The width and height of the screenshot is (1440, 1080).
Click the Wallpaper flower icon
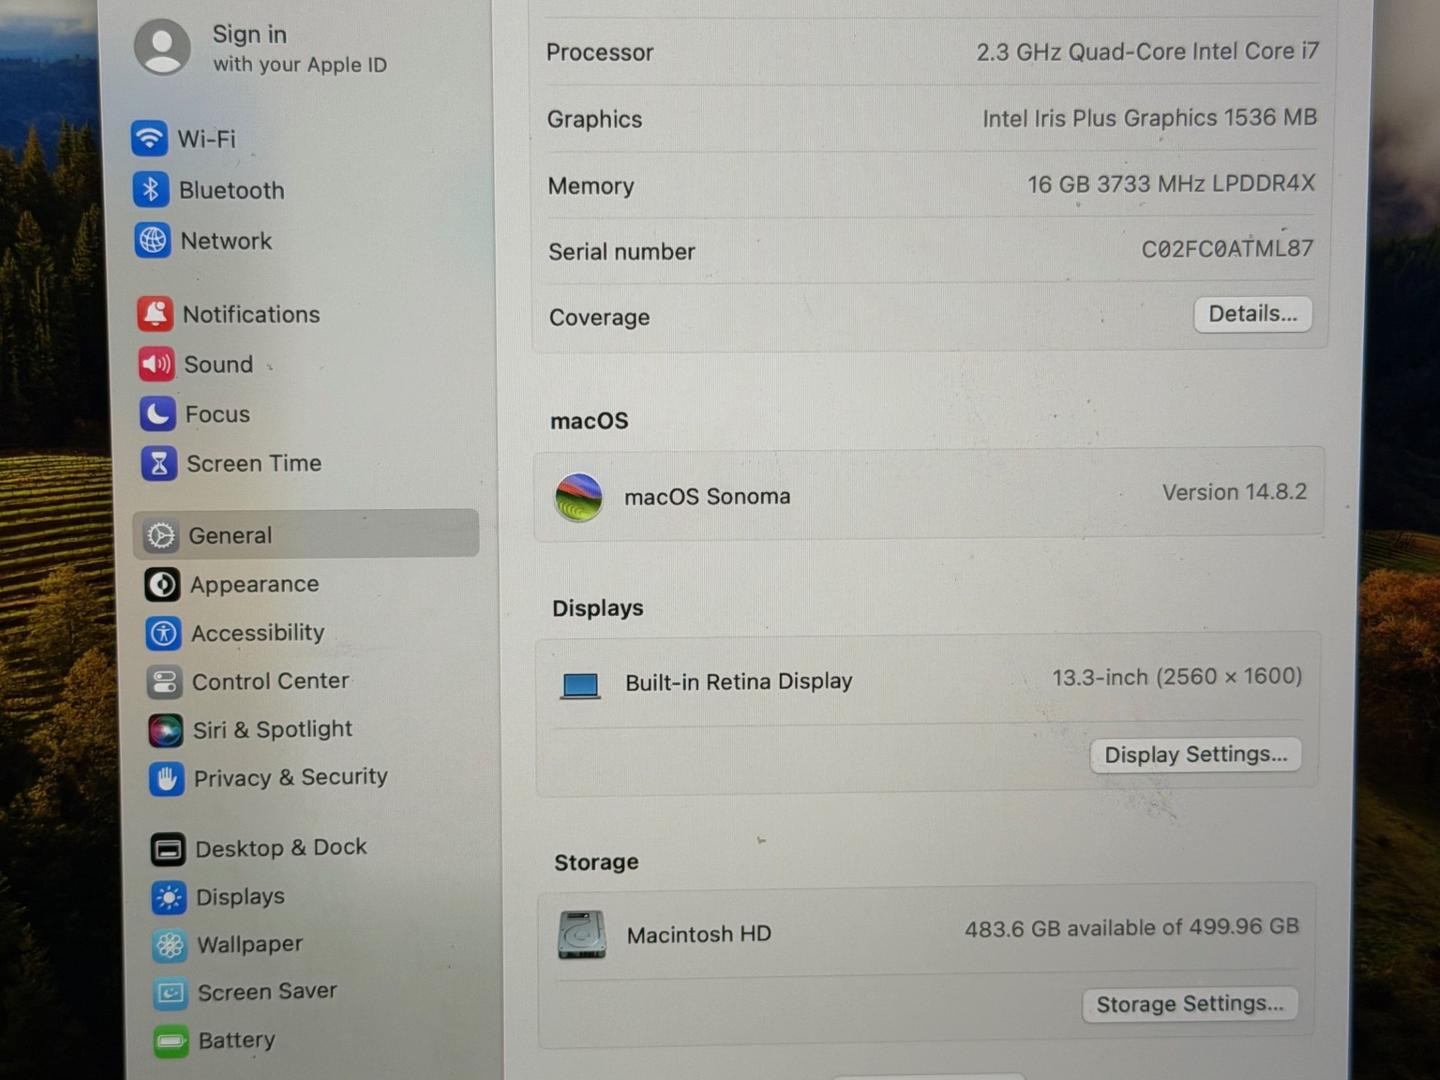(170, 945)
